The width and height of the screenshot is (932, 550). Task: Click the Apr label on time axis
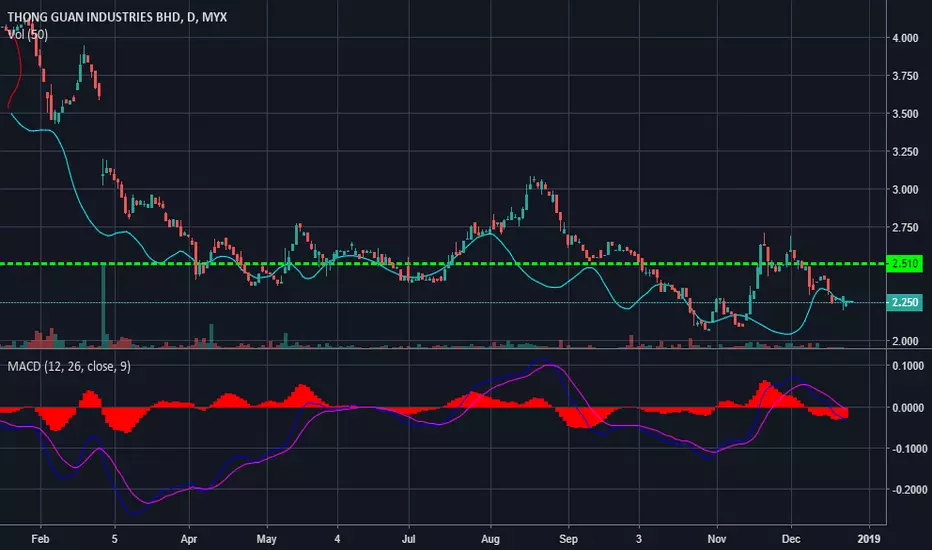[188, 539]
